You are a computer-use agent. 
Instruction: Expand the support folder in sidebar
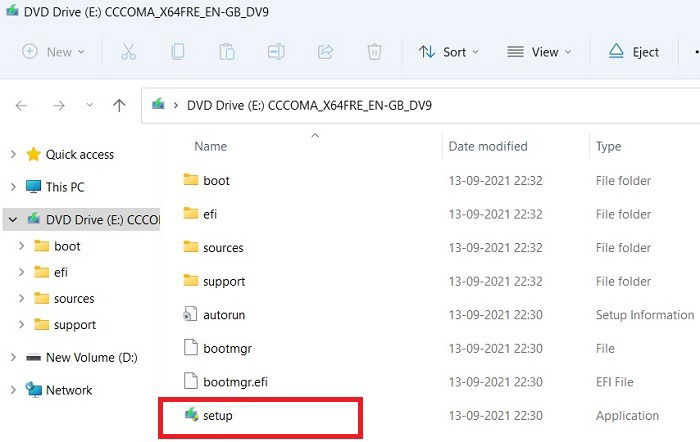tap(21, 325)
